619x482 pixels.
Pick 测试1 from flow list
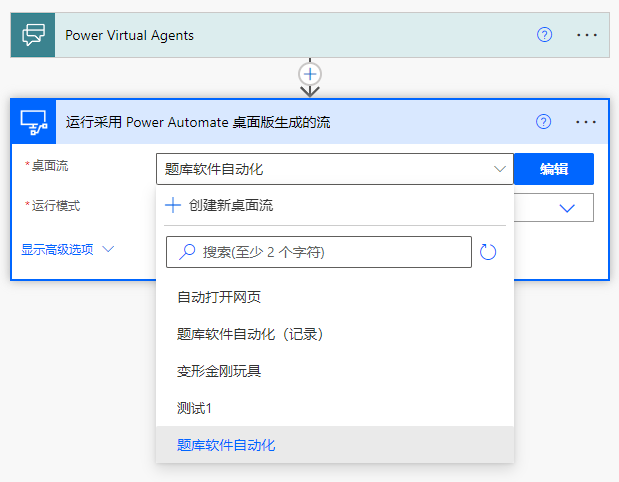(195, 408)
